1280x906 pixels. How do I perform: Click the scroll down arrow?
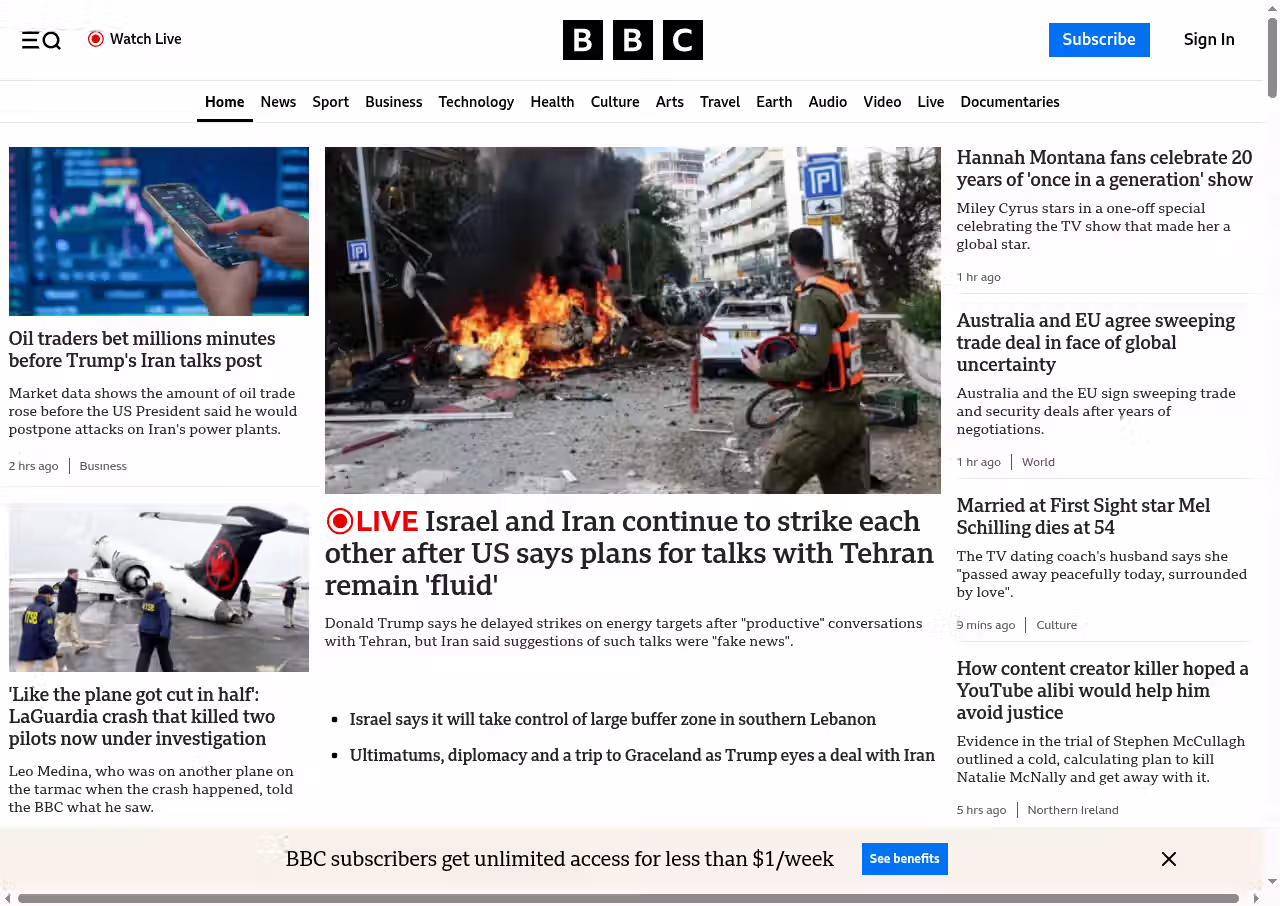click(1272, 881)
